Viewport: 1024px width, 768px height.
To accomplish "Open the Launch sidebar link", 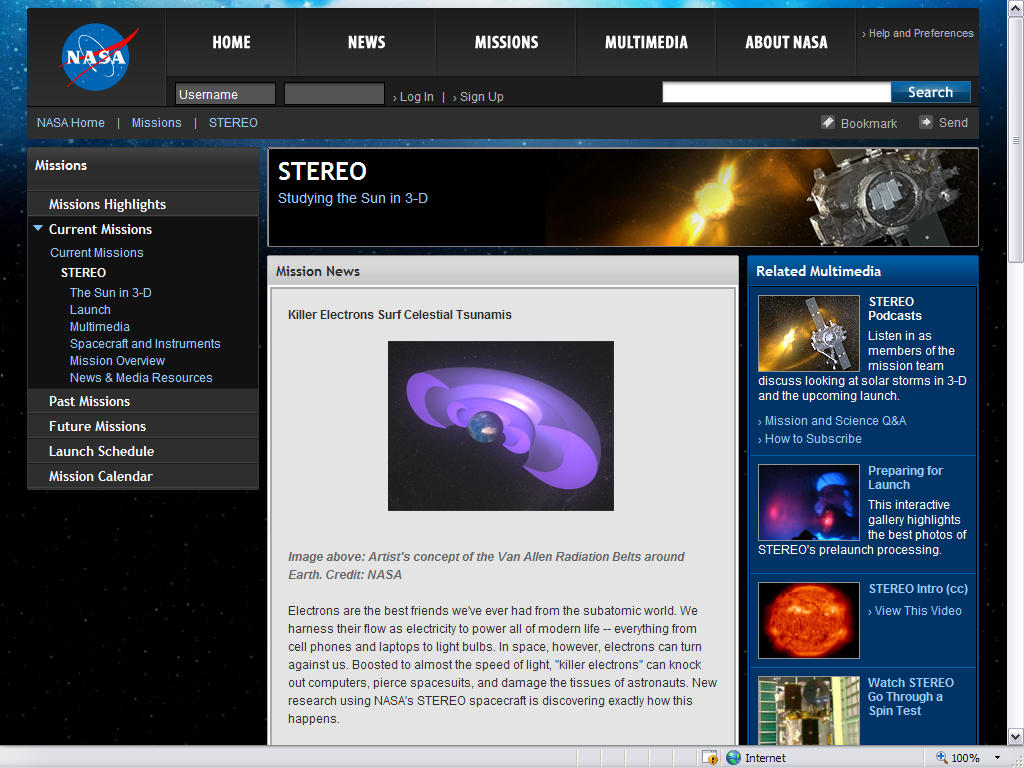I will pyautogui.click(x=90, y=310).
